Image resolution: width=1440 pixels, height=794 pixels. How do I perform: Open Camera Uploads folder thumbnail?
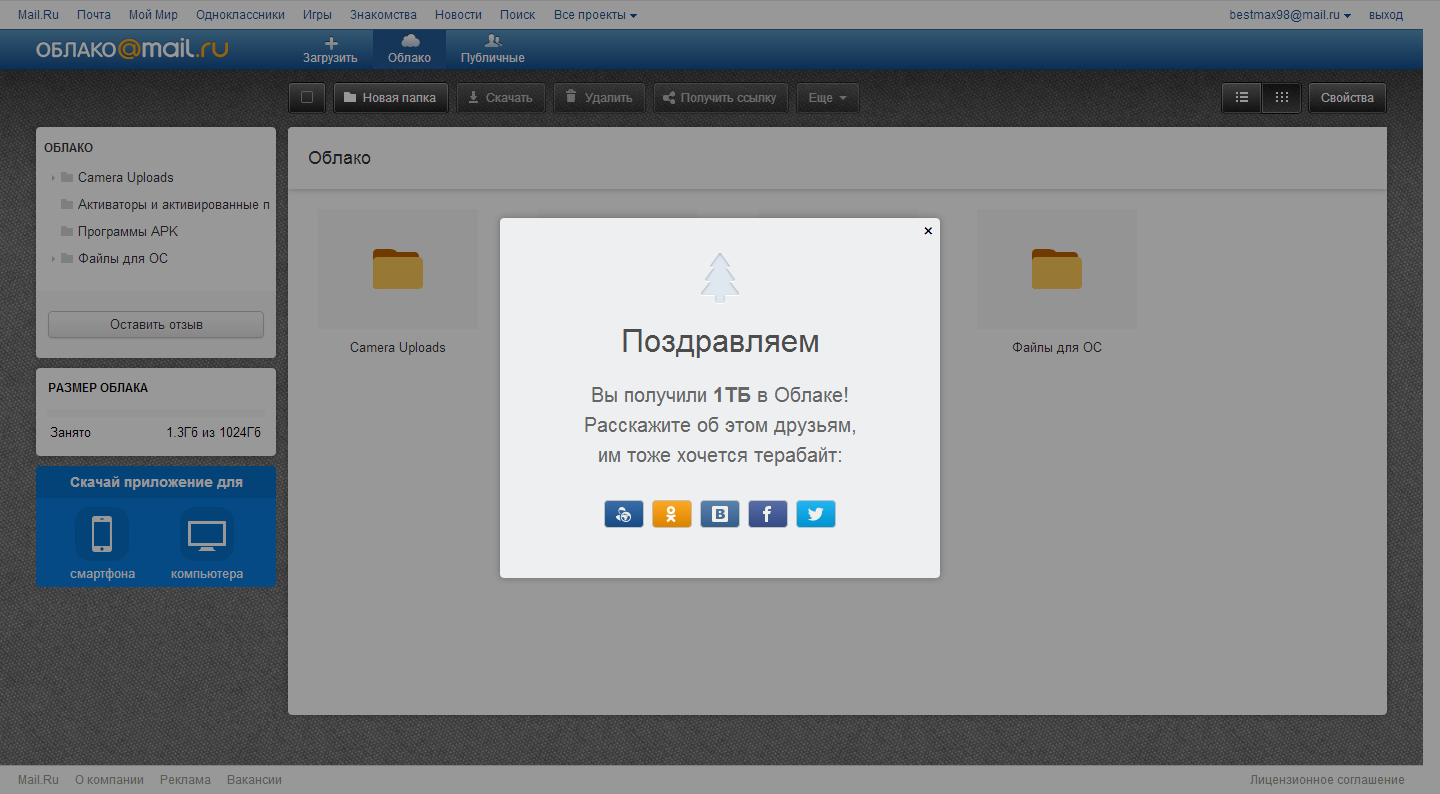[398, 270]
